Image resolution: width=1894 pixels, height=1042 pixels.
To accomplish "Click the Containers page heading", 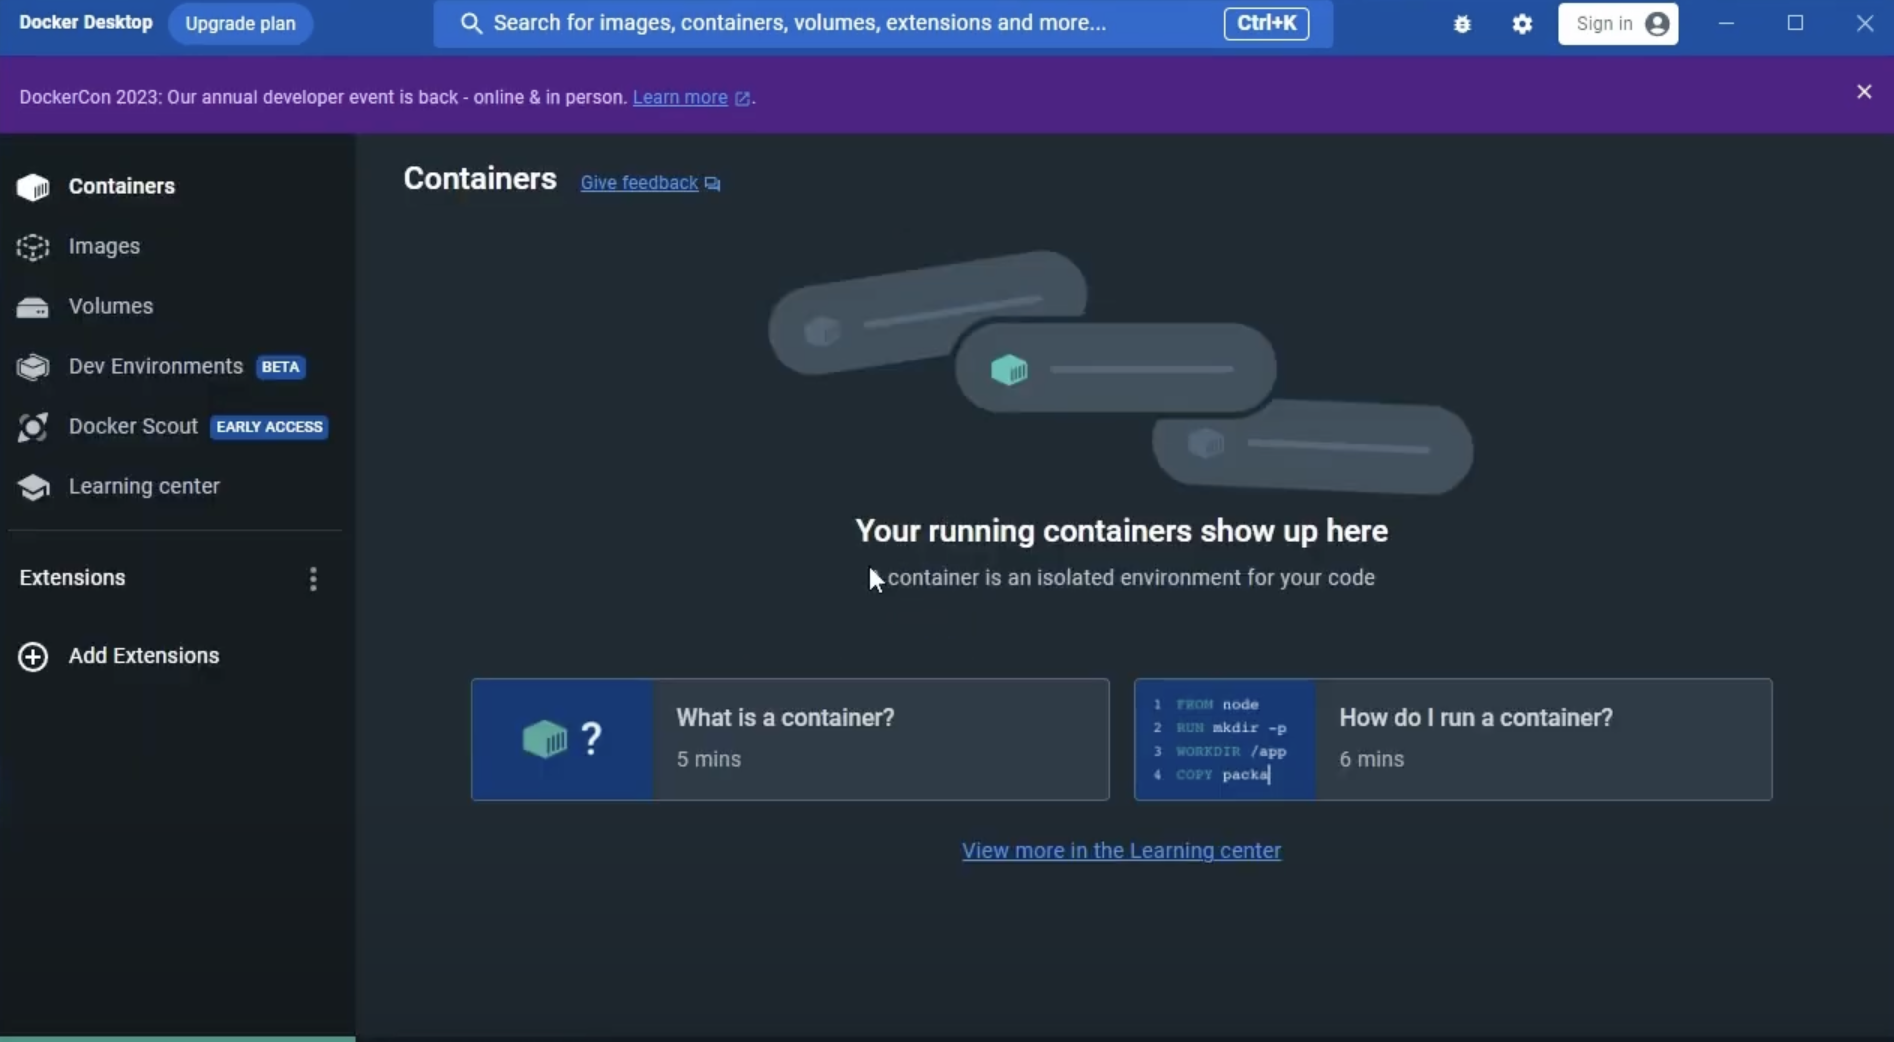I will [x=480, y=179].
